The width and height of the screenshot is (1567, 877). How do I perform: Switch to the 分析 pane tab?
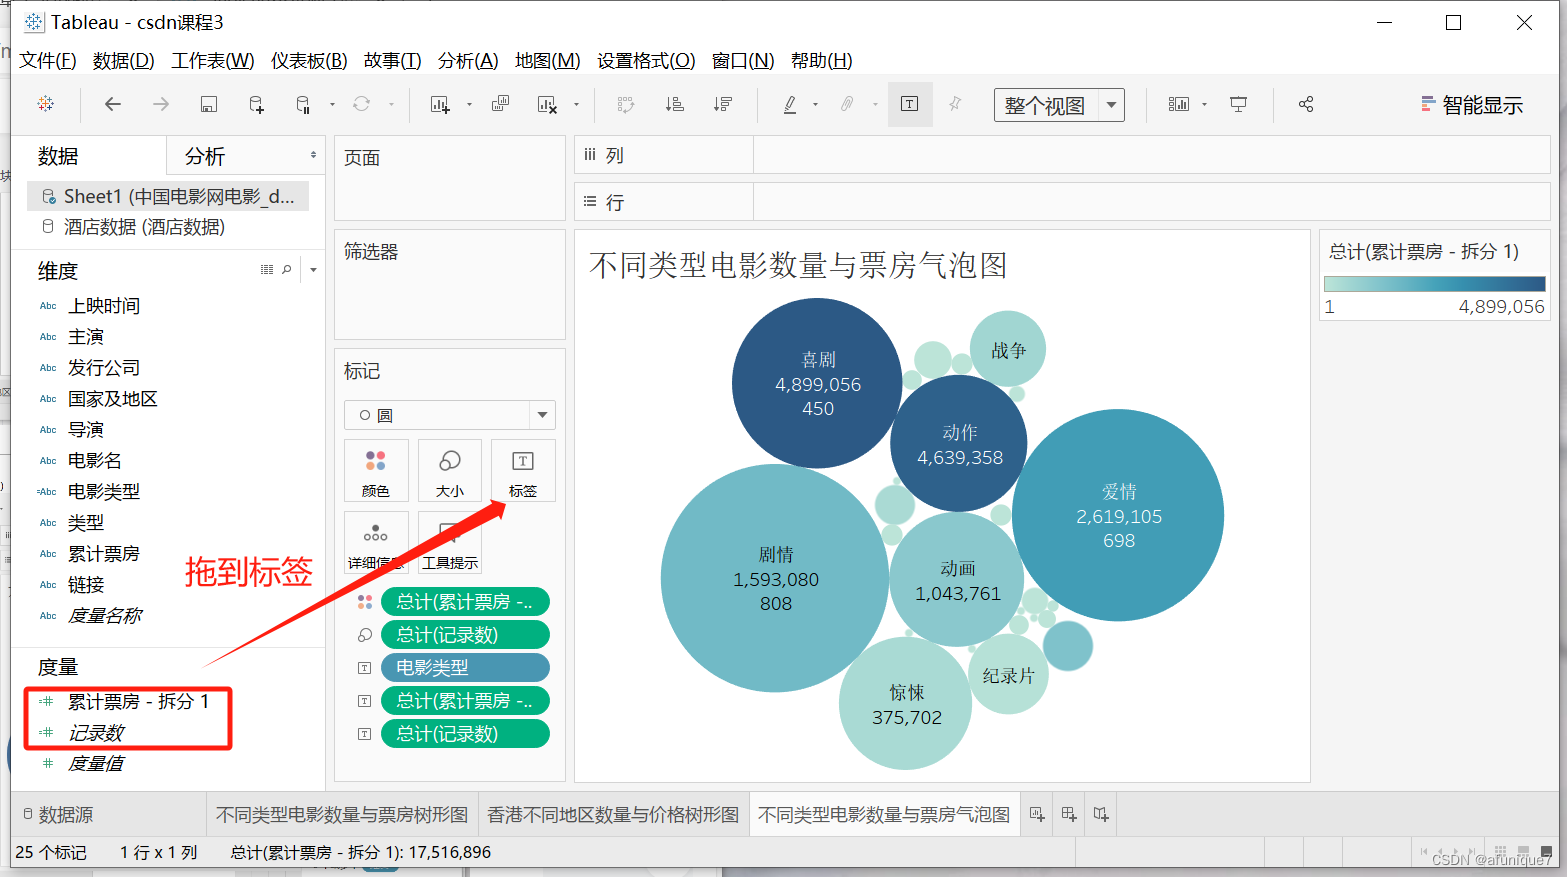coord(205,156)
